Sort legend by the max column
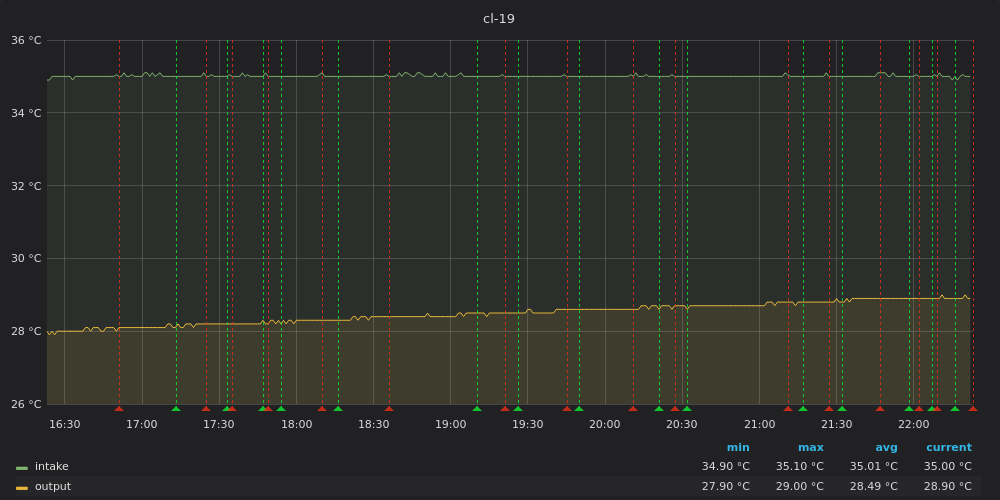The height and width of the screenshot is (500, 1000). tap(811, 448)
